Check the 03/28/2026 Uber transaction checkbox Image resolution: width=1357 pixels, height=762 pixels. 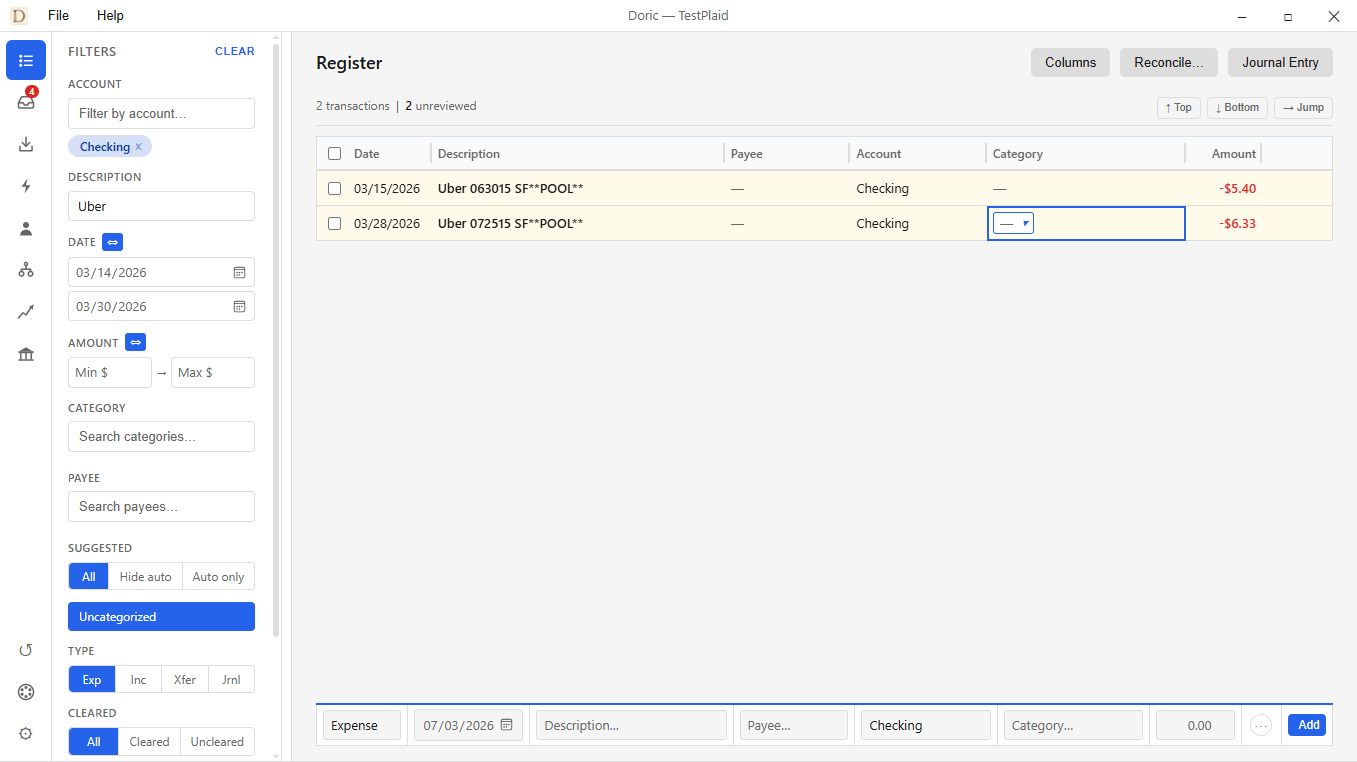pos(334,223)
